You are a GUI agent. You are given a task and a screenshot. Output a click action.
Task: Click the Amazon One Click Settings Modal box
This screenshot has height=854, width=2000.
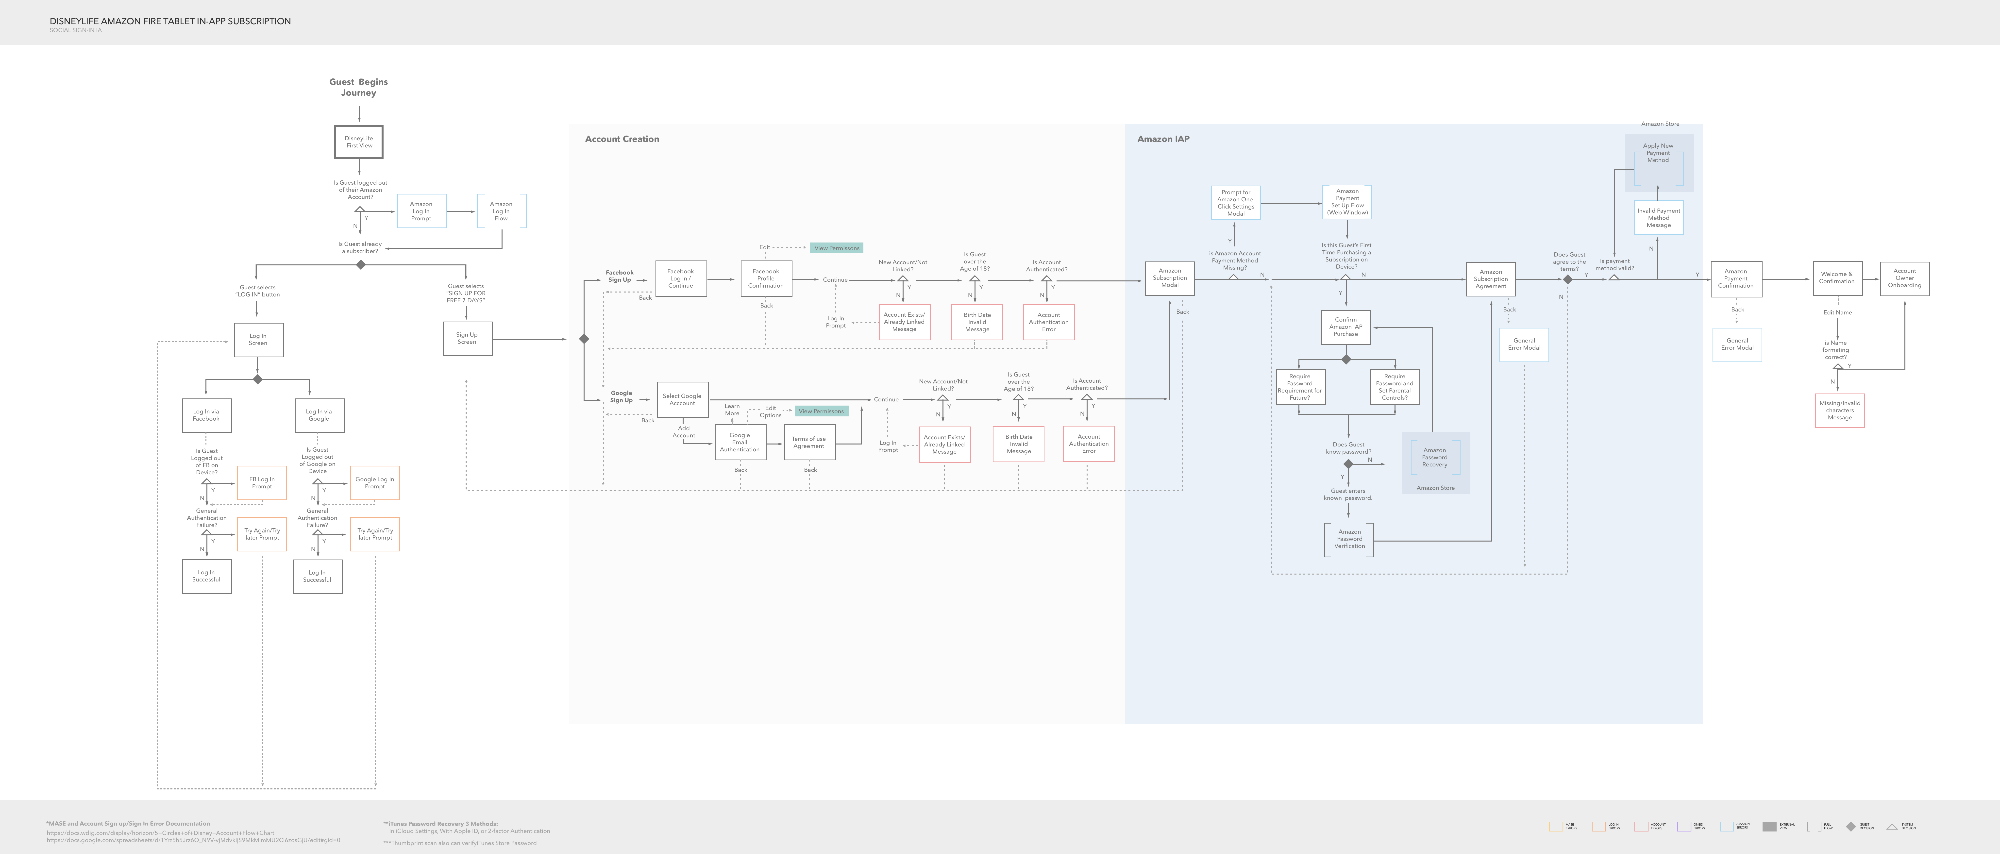[1235, 203]
